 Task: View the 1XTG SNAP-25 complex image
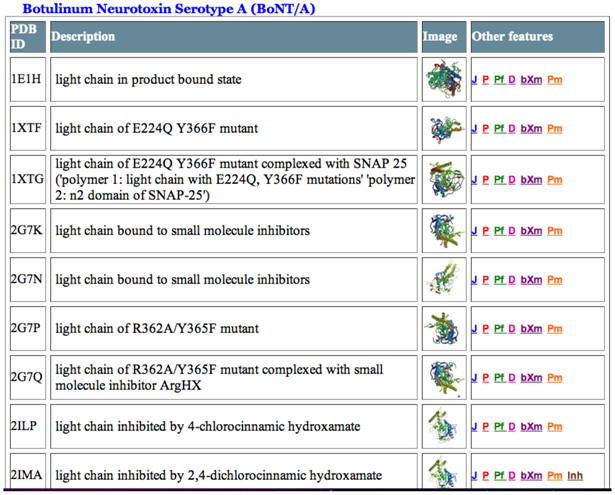point(441,180)
